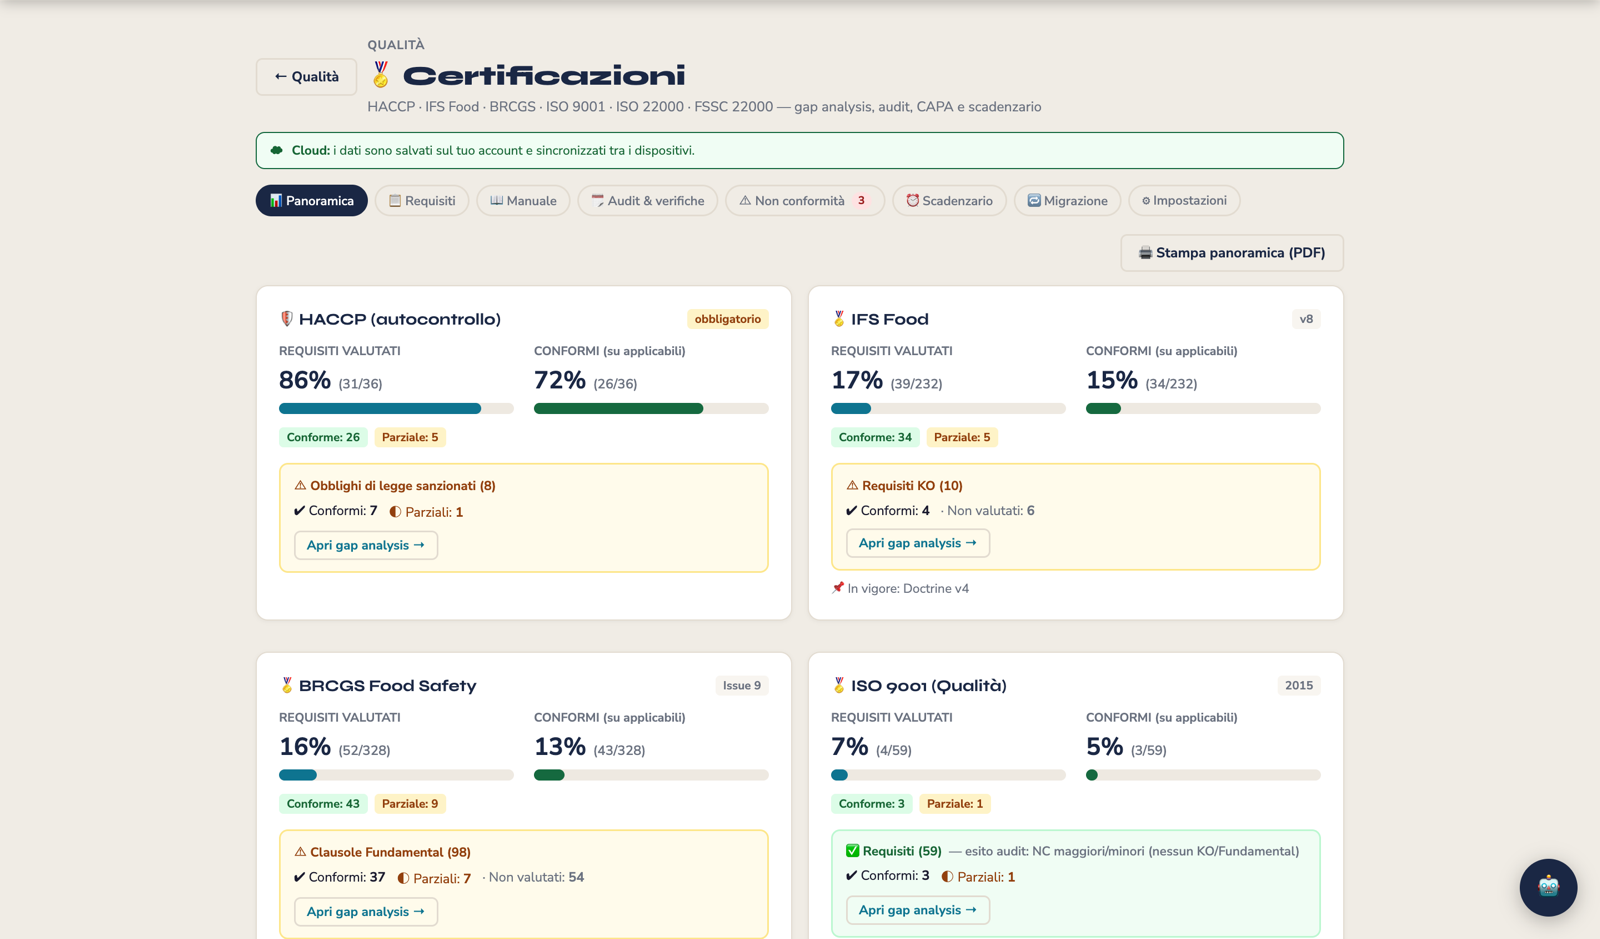This screenshot has height=939, width=1600.
Task: Click ISO 9001 Conforme: 3 chip
Action: [872, 804]
